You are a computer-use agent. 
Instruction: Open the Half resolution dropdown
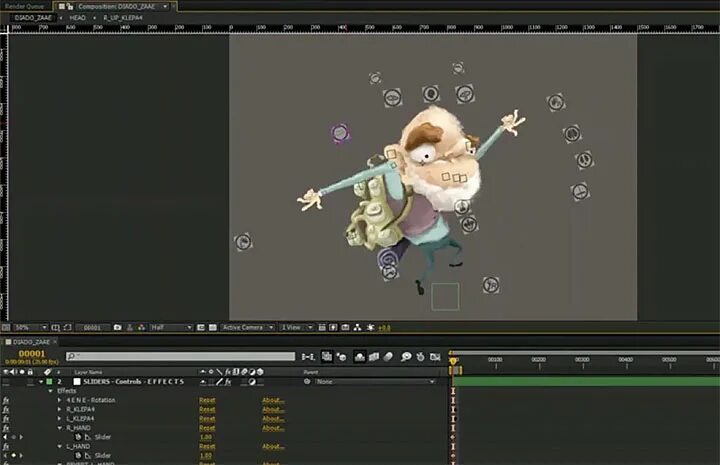click(x=171, y=327)
